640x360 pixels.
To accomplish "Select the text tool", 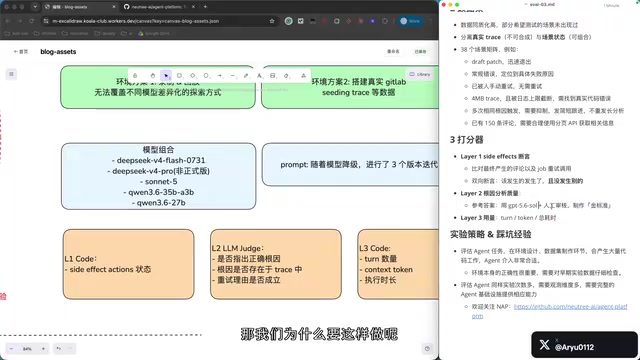I will 259,76.
